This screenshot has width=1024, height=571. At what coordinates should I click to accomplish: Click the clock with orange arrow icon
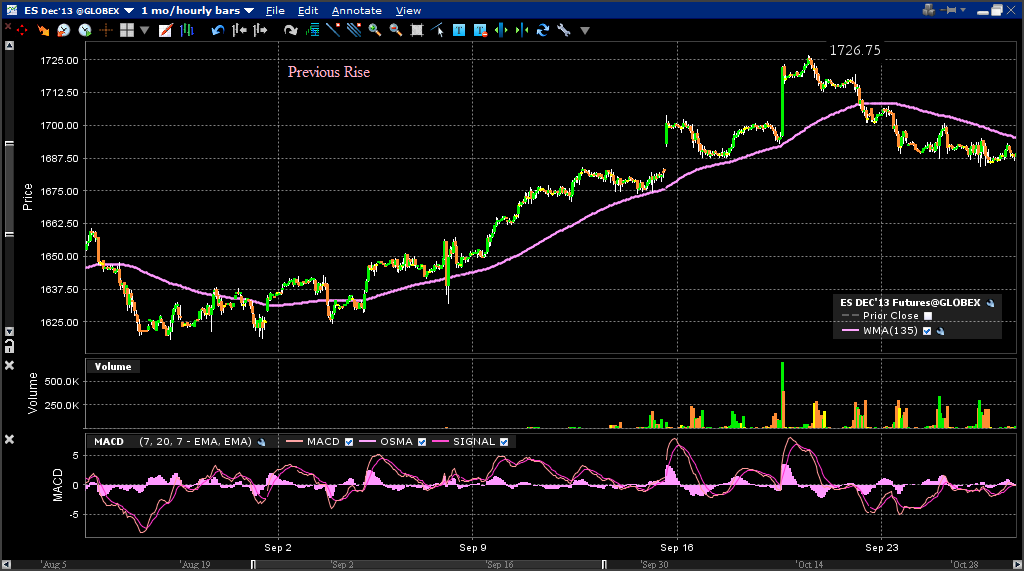[63, 30]
